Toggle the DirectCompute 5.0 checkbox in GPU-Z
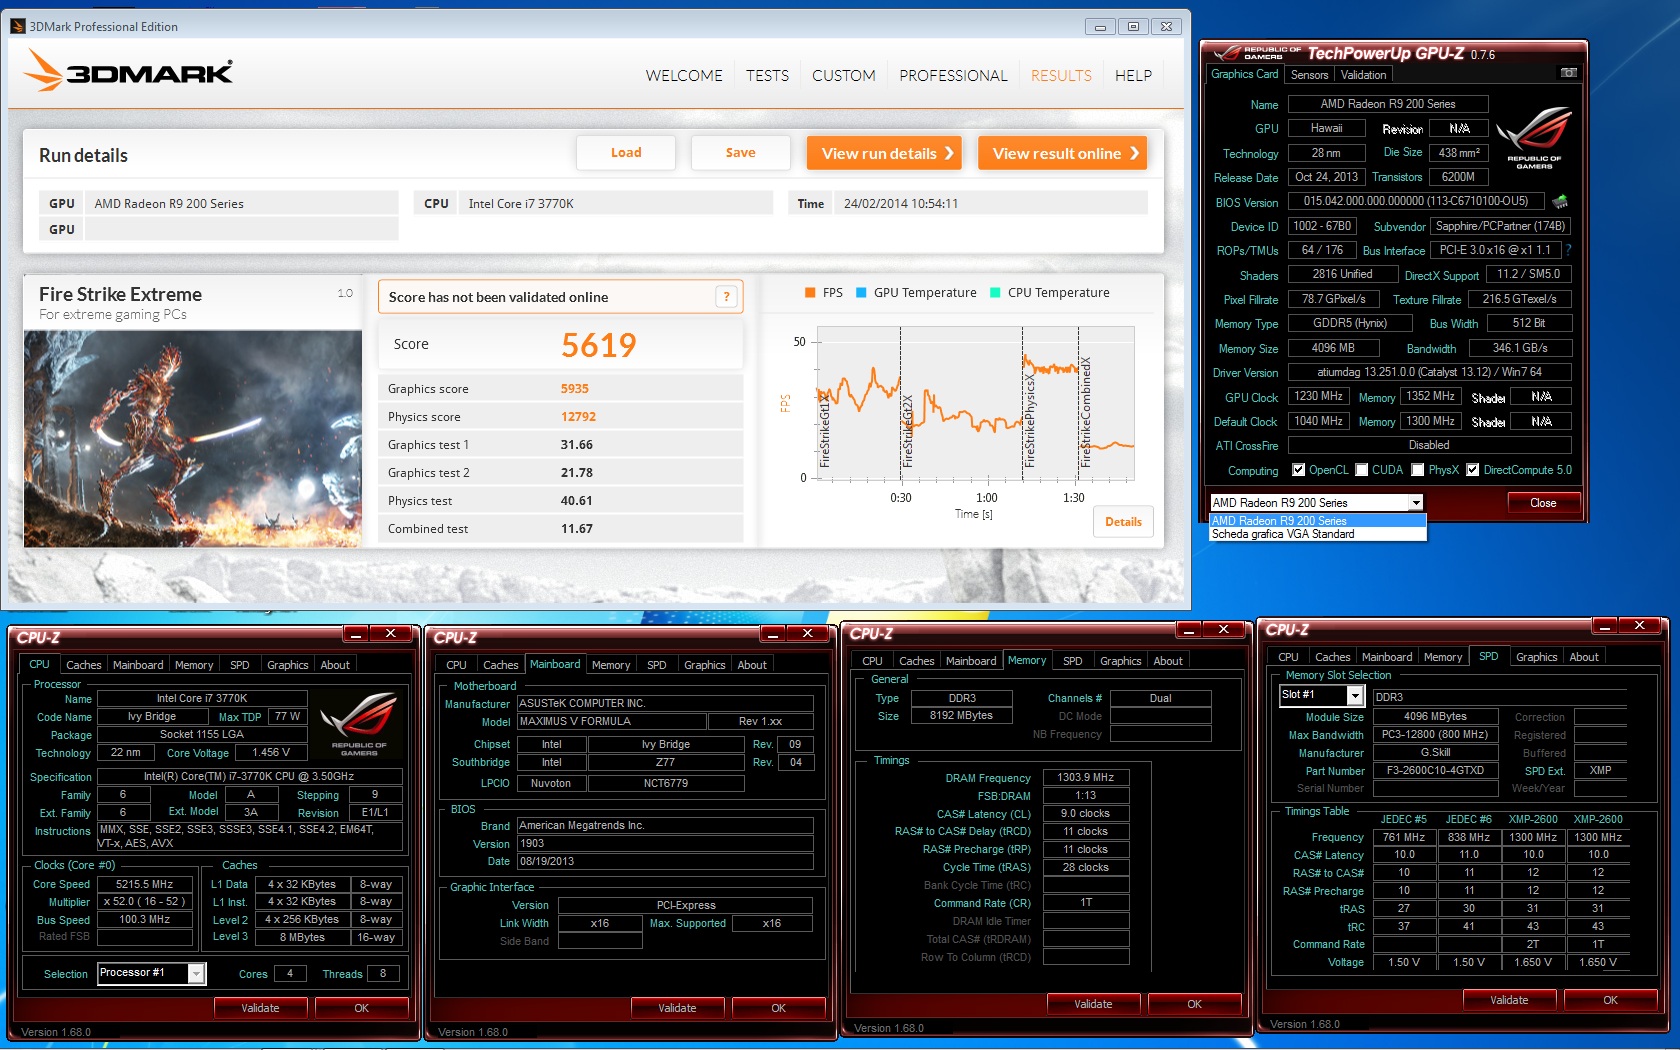The height and width of the screenshot is (1050, 1680). 1472,470
